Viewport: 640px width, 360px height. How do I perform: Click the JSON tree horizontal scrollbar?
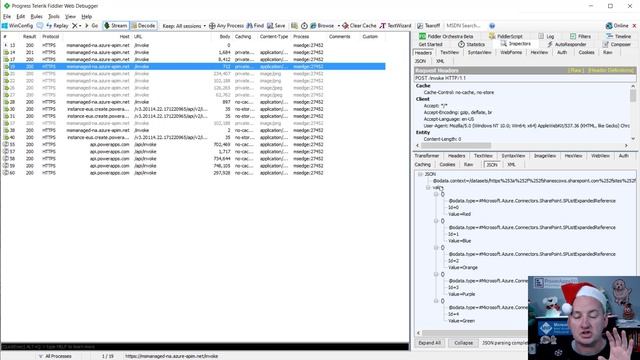click(x=471, y=333)
